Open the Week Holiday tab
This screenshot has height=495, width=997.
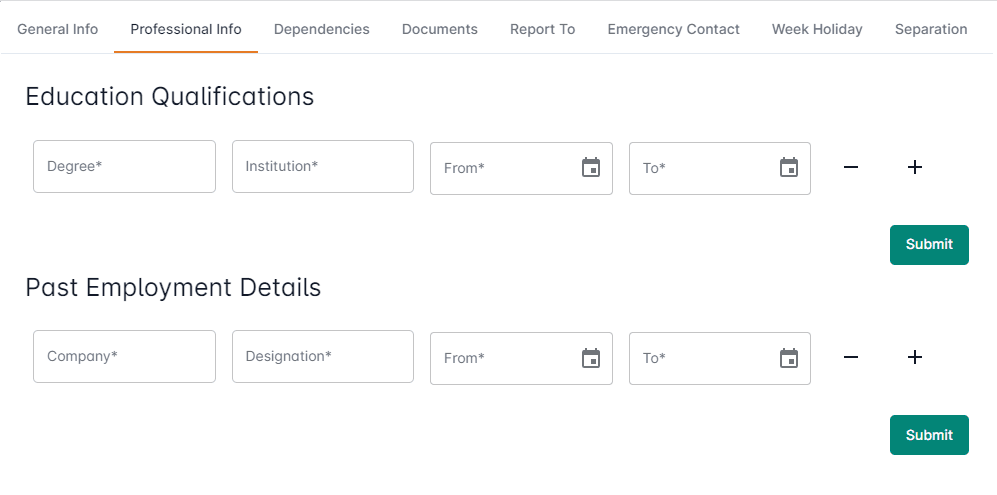coord(817,29)
